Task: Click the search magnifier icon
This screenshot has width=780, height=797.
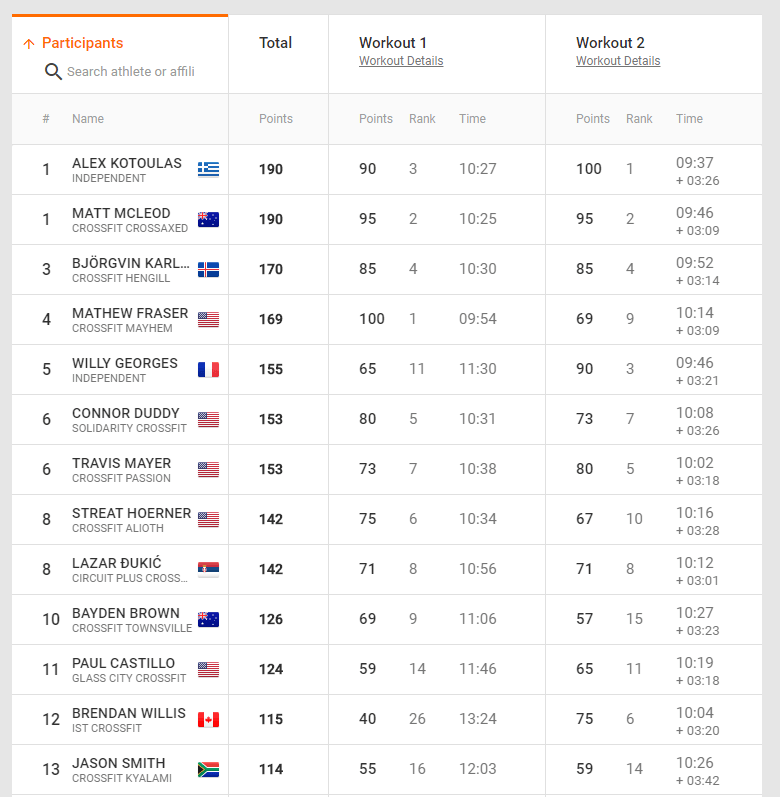Action: [53, 72]
